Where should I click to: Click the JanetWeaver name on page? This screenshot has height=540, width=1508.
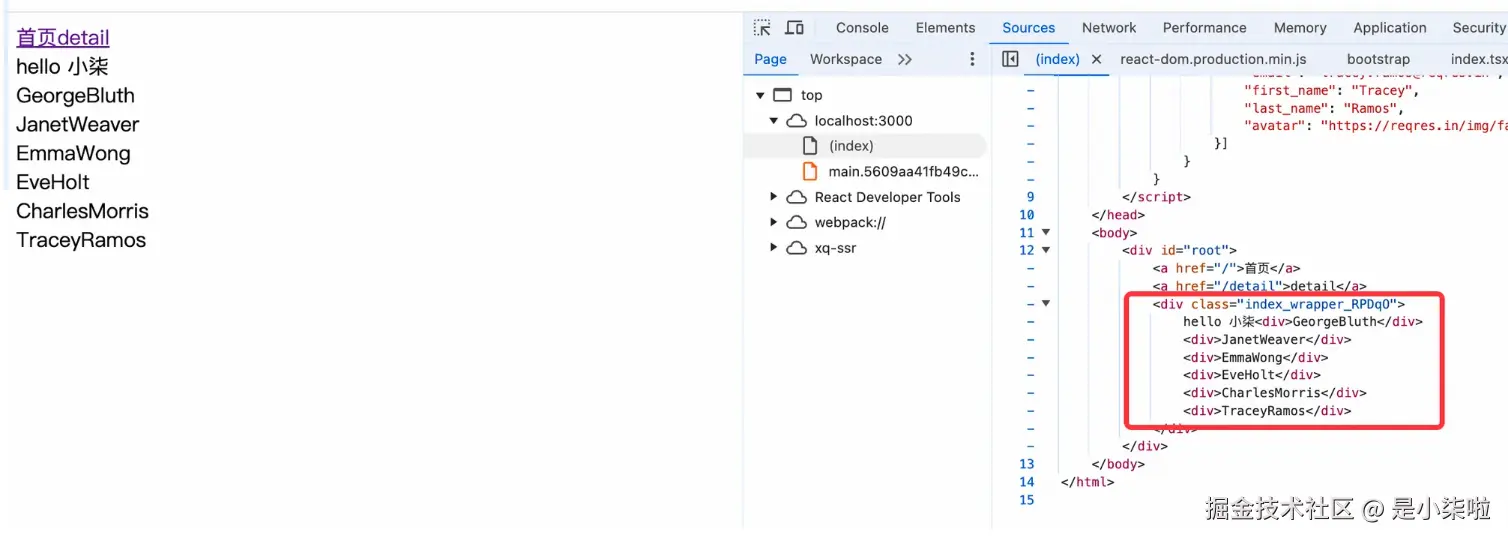tap(77, 125)
